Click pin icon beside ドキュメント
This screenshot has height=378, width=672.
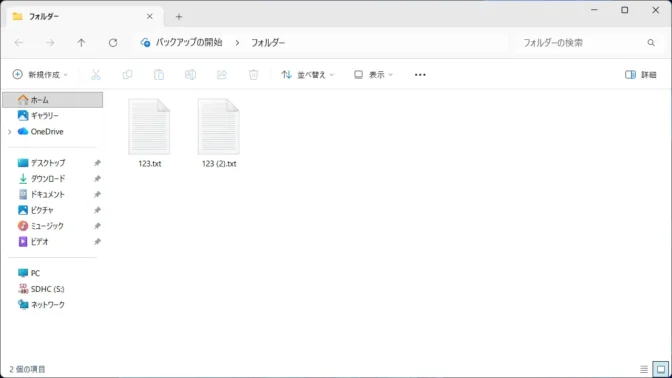click(97, 195)
